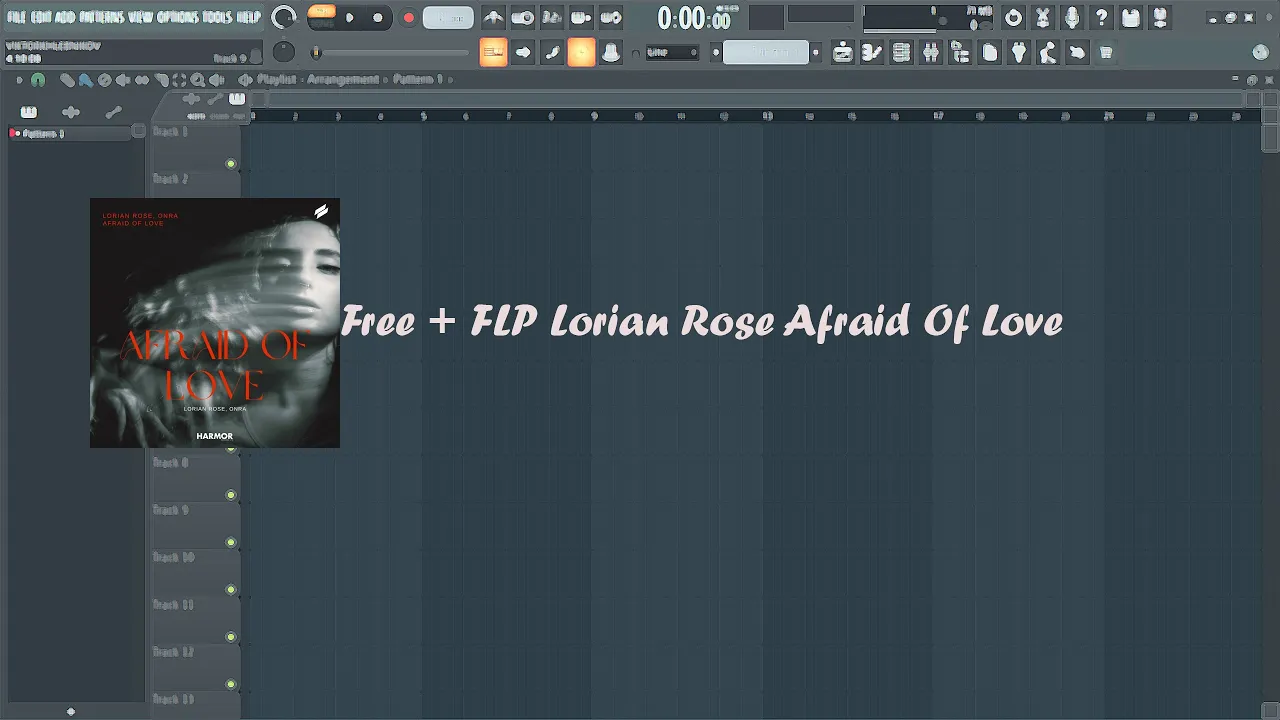The height and width of the screenshot is (720, 1280).
Task: Toggle step editing mode icon
Action: 523,52
